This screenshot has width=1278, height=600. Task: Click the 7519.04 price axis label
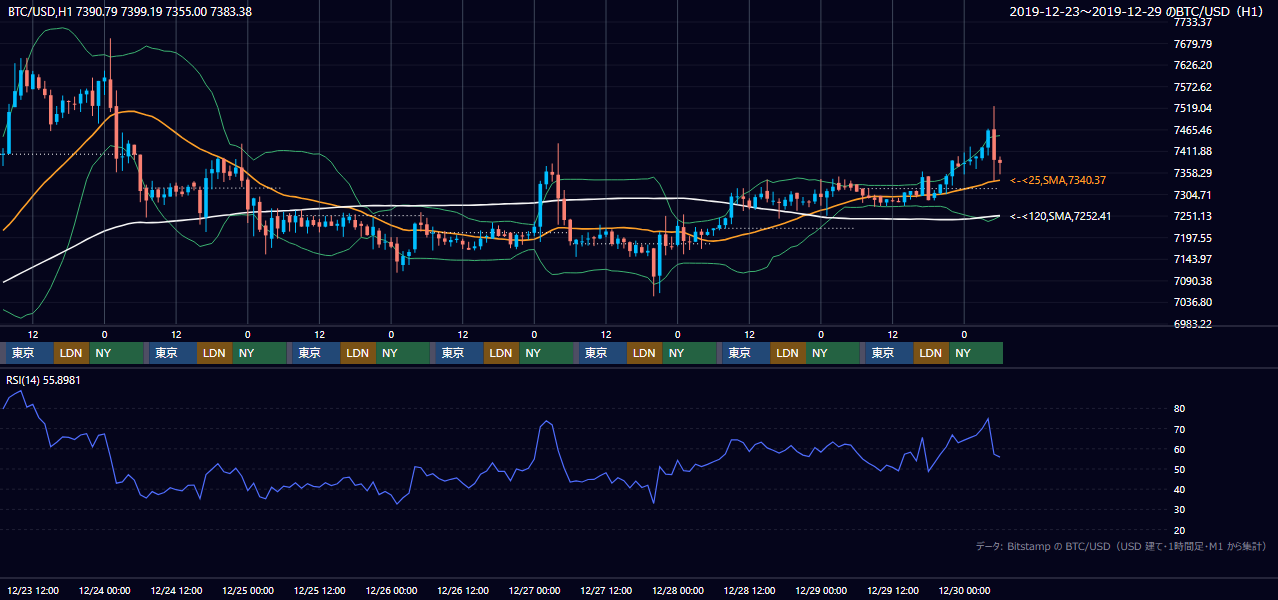click(x=1192, y=108)
